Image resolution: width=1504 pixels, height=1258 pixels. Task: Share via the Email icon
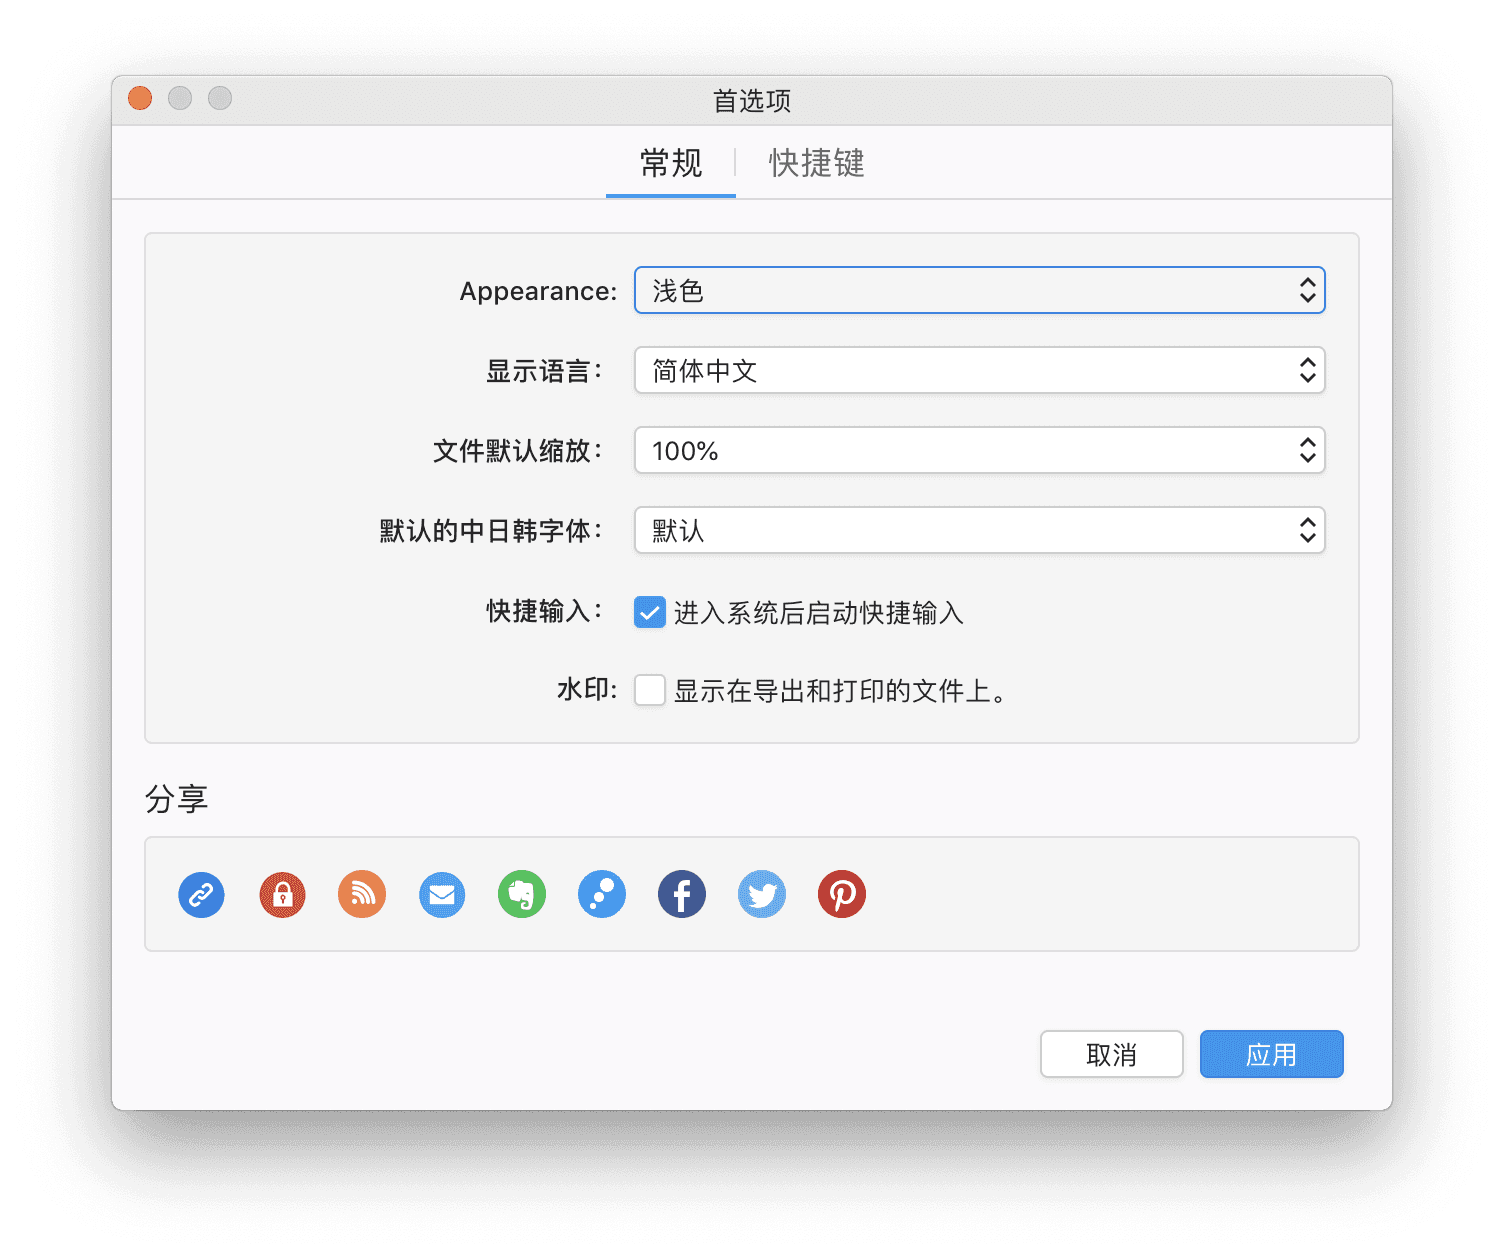click(441, 894)
